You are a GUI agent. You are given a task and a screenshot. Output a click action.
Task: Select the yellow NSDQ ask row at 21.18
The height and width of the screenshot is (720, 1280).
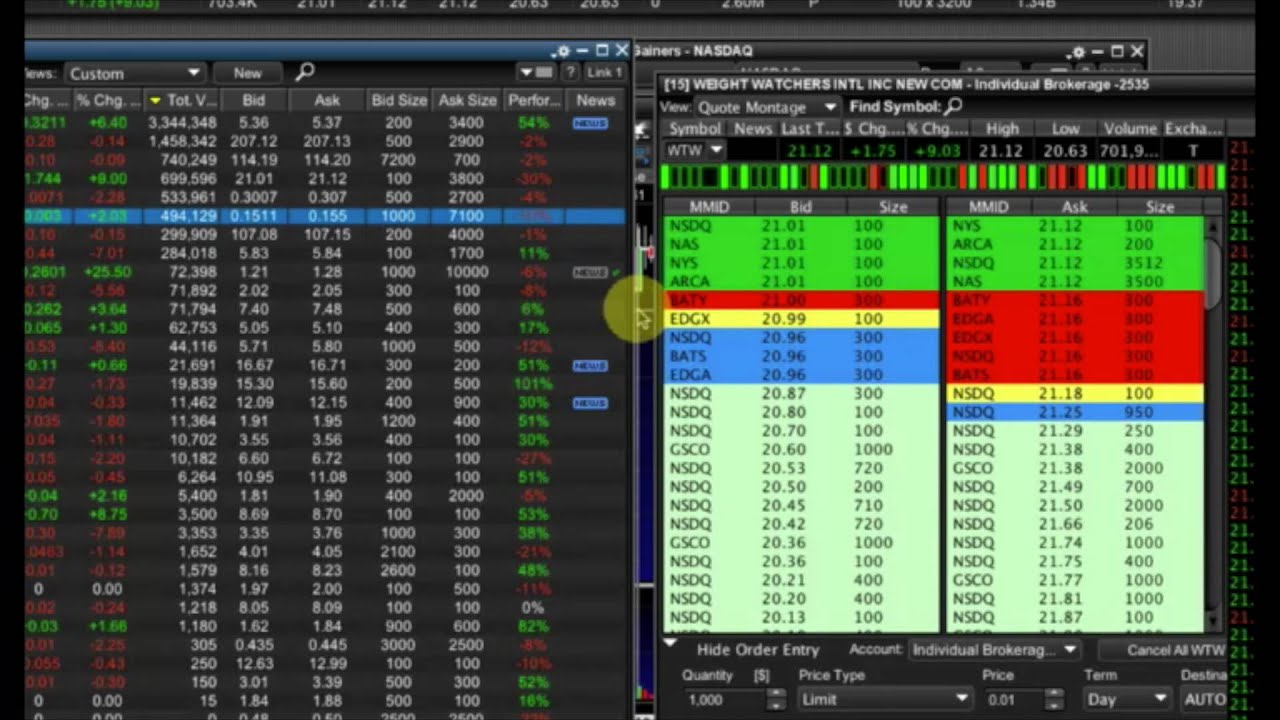1075,394
